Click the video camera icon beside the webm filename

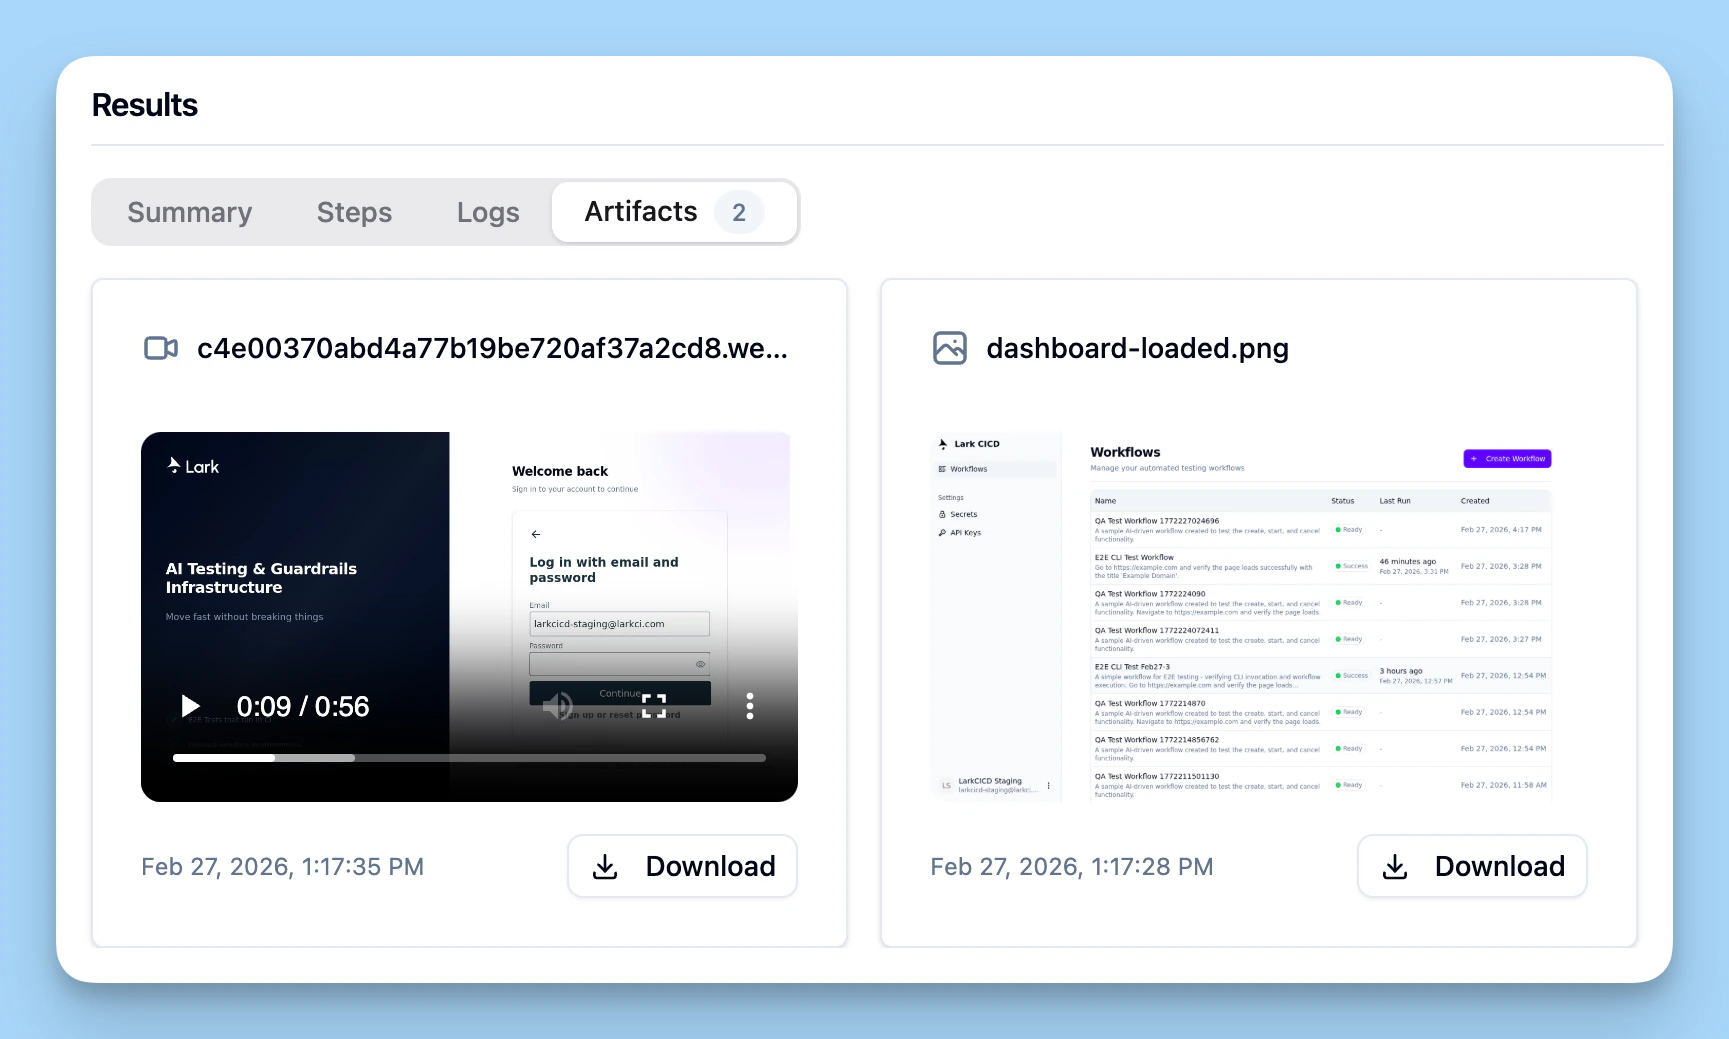click(159, 348)
